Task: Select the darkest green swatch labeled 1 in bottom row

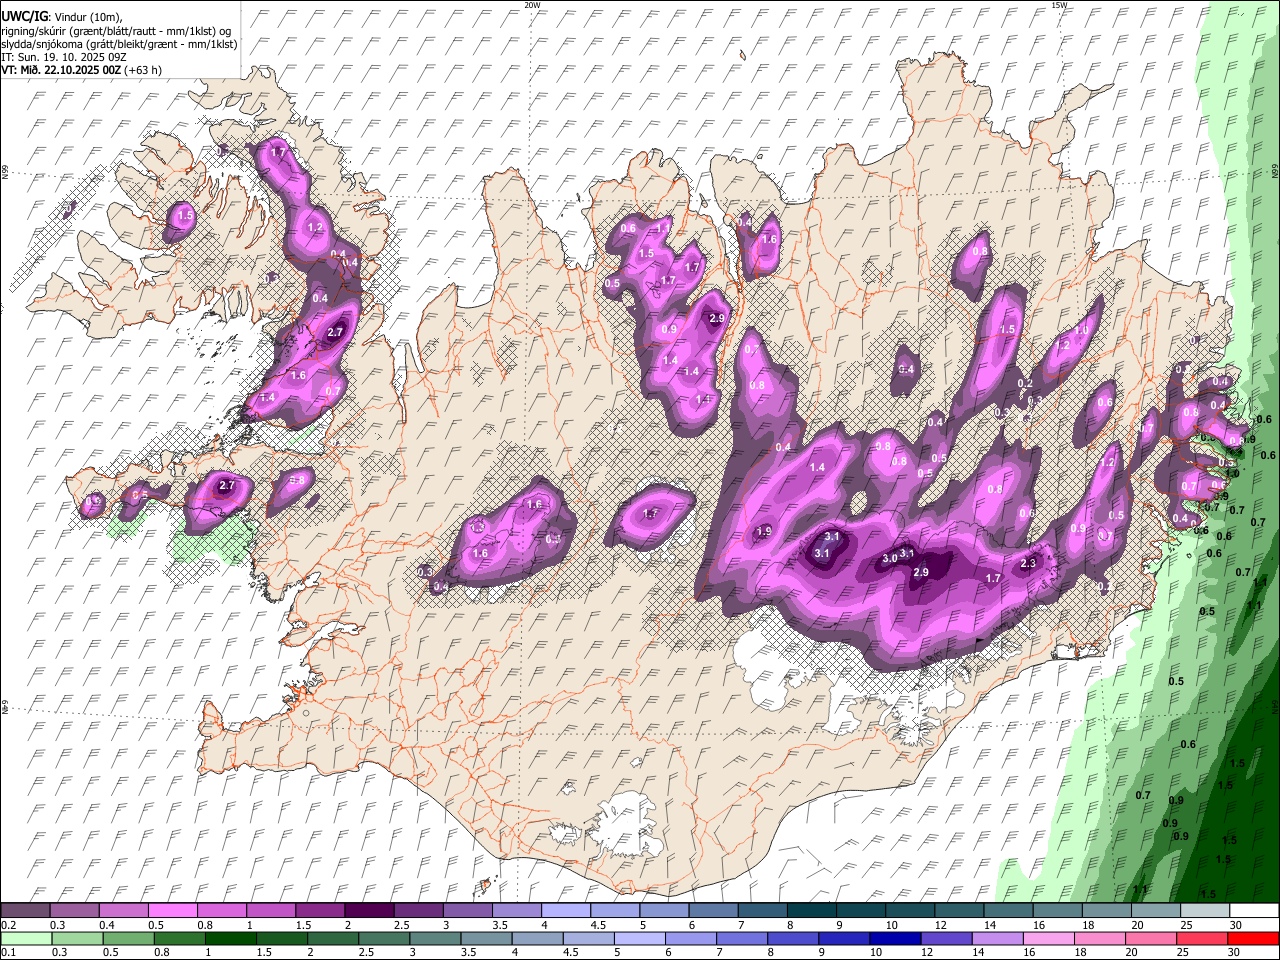Action: click(x=231, y=939)
